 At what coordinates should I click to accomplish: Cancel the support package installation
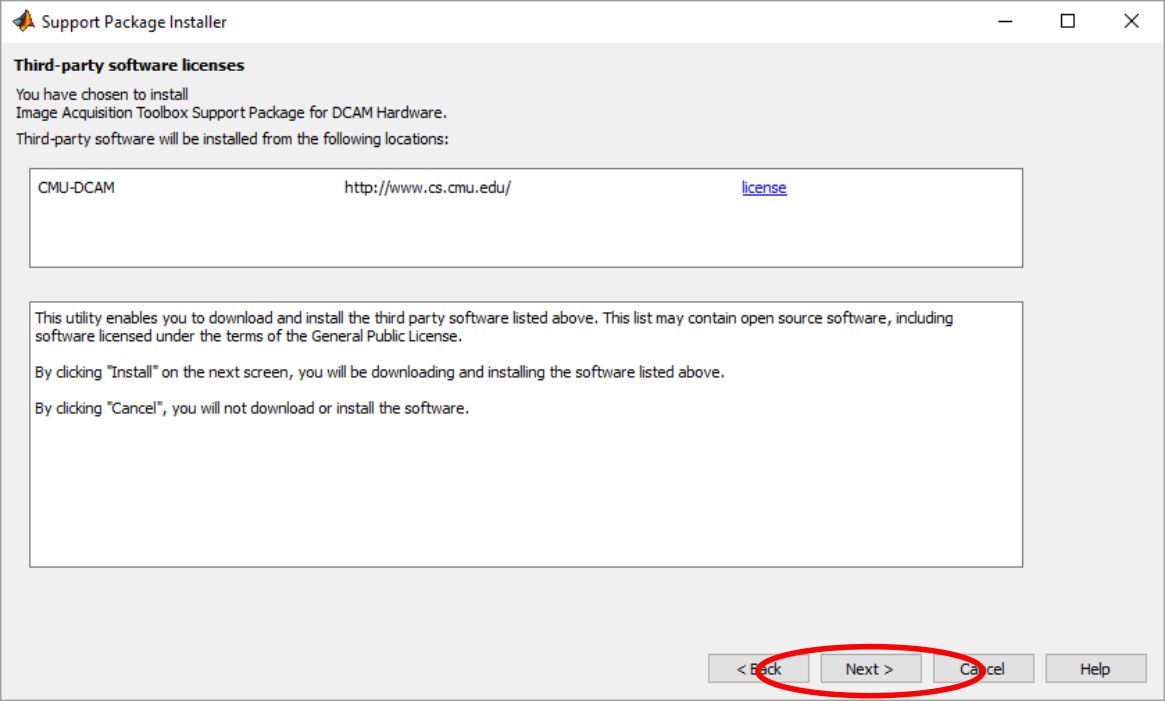point(981,669)
